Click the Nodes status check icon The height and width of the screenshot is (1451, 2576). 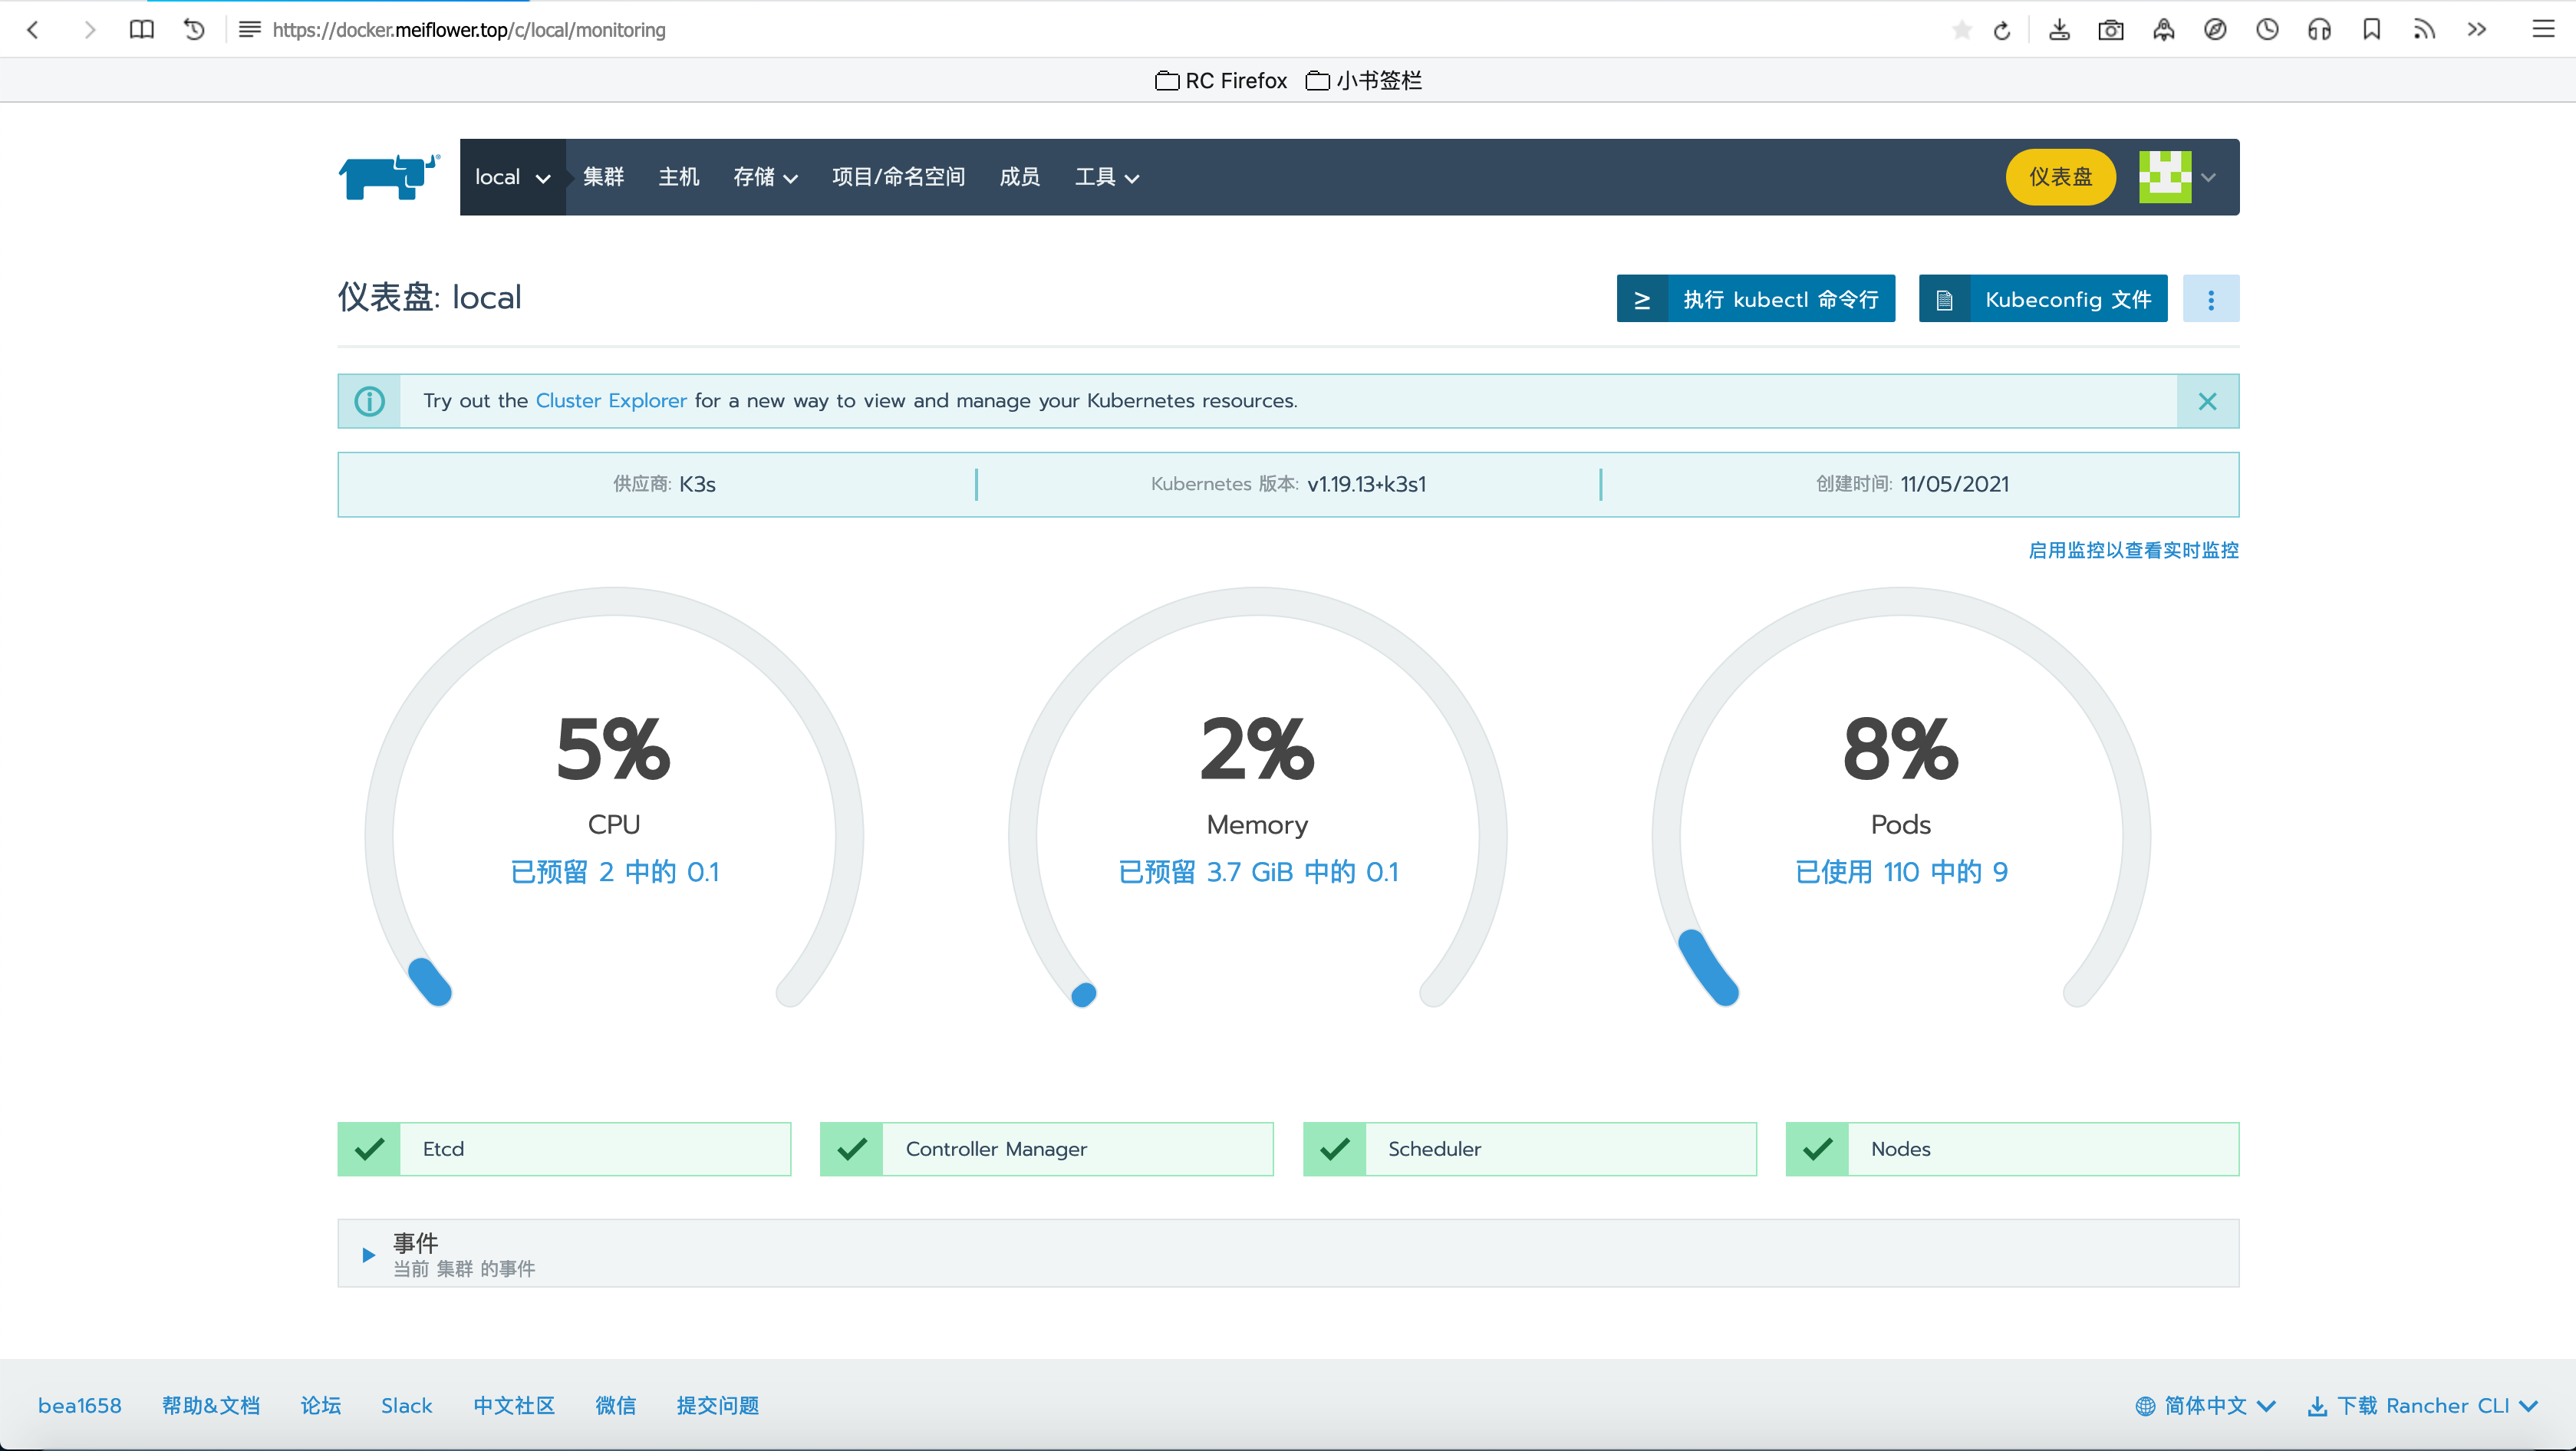point(1817,1149)
